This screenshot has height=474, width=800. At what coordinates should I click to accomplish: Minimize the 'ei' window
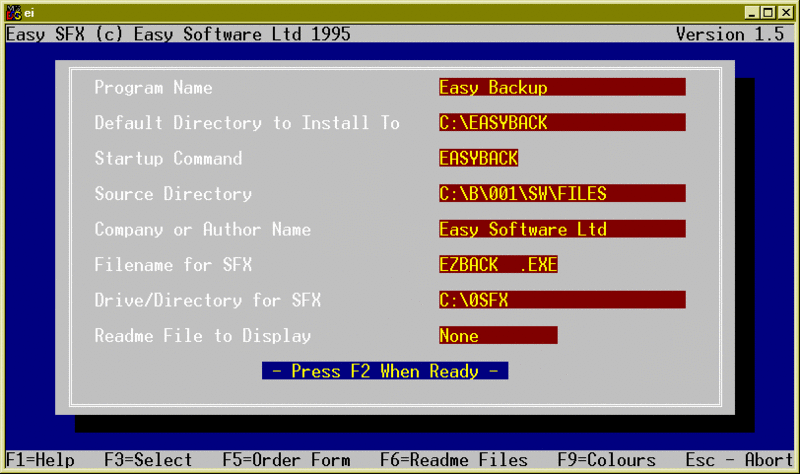tap(752, 13)
